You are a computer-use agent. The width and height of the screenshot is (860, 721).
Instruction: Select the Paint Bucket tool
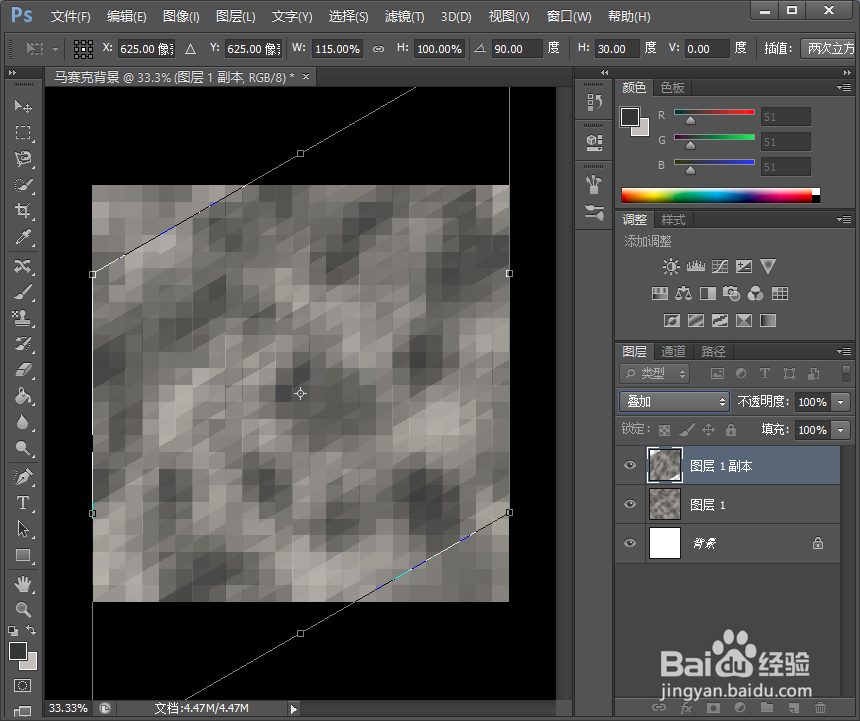click(22, 397)
